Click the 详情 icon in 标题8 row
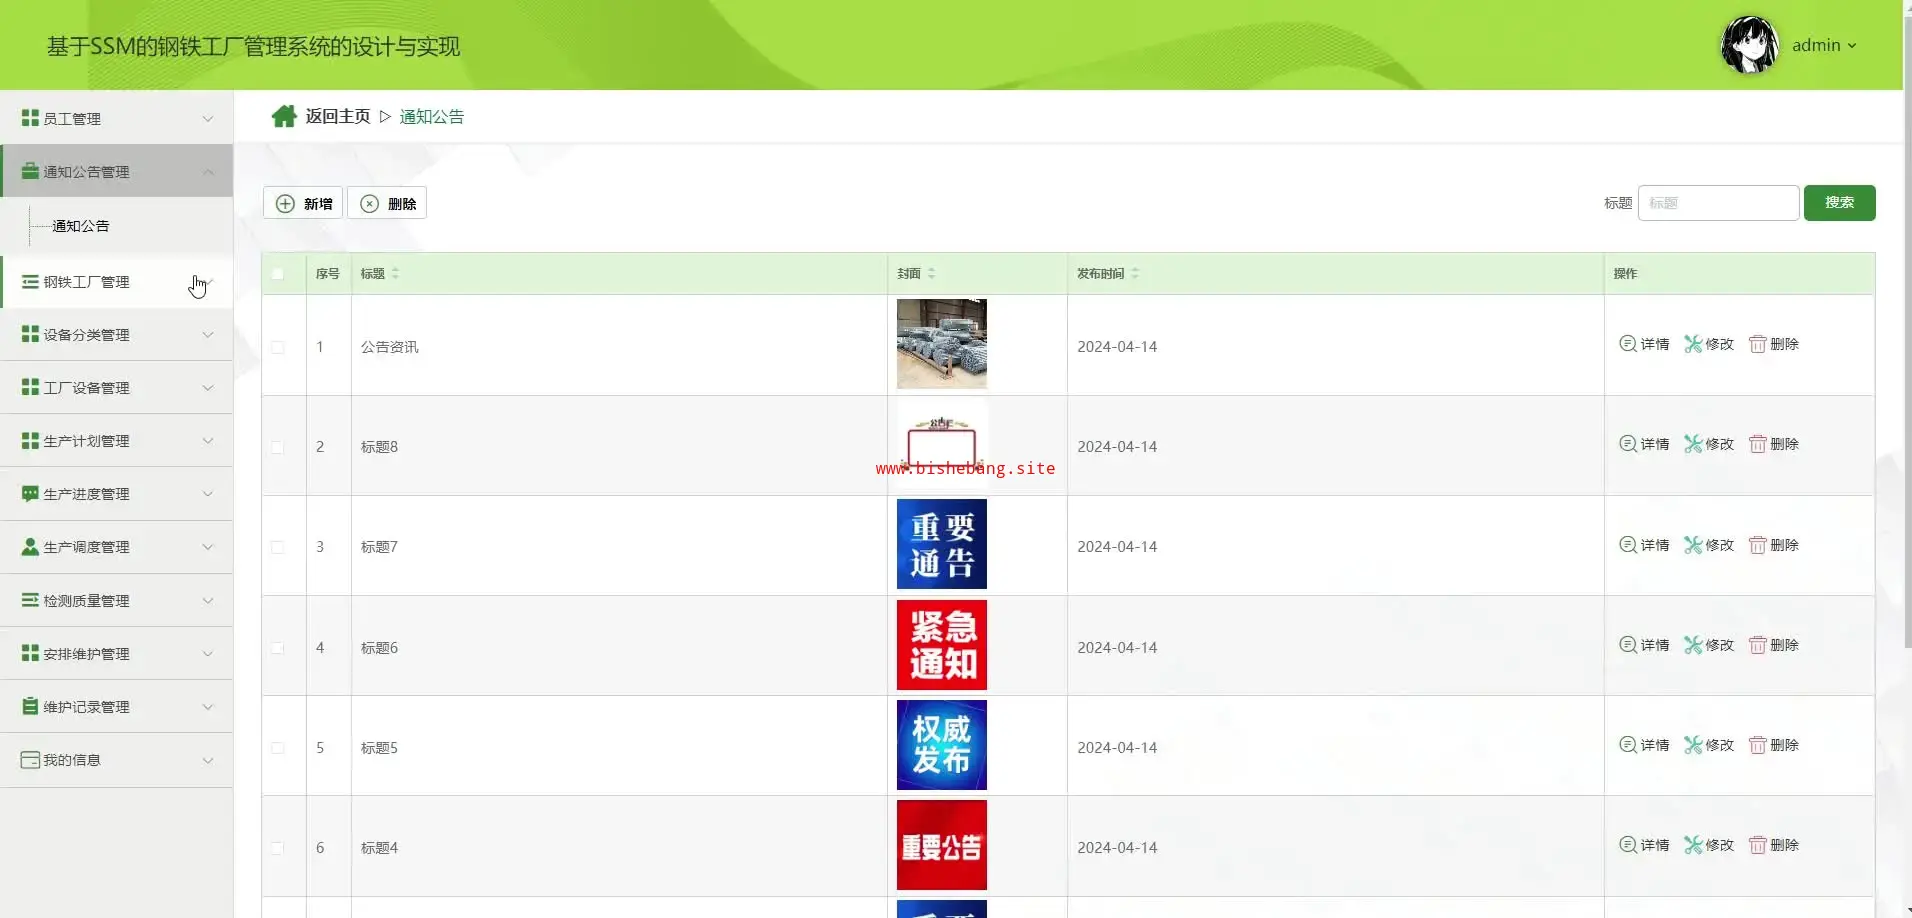The image size is (1912, 918). [x=1628, y=444]
